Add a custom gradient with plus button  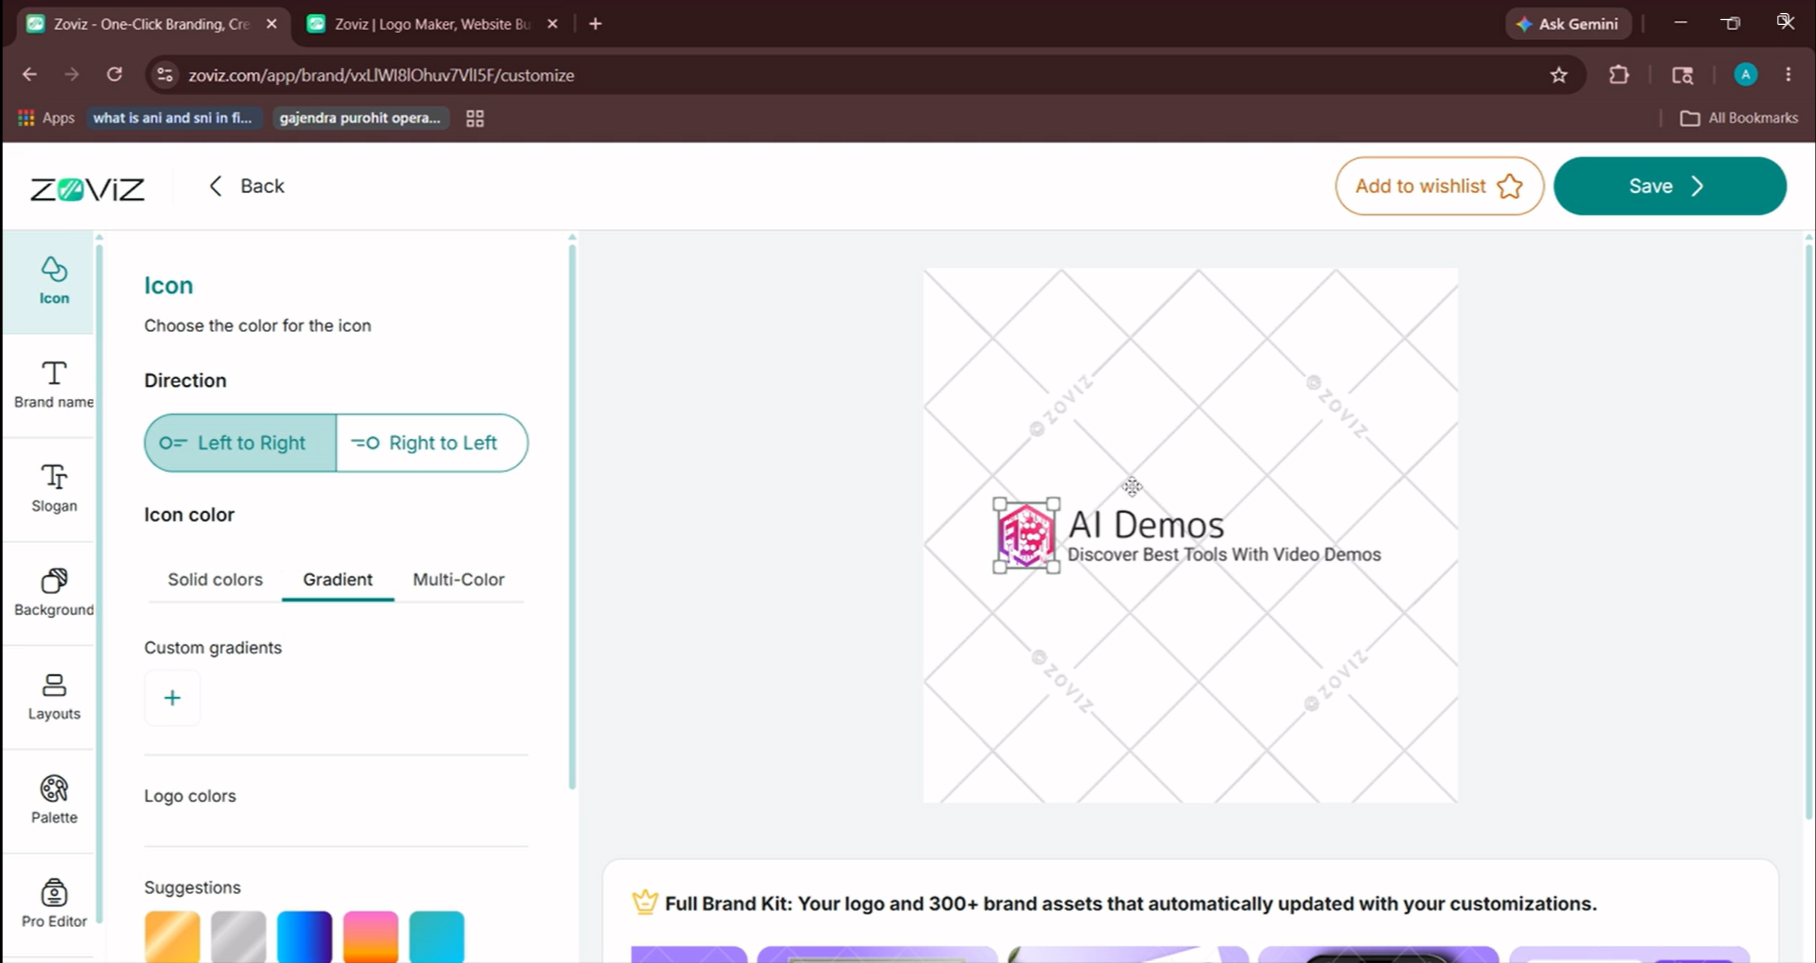(172, 697)
